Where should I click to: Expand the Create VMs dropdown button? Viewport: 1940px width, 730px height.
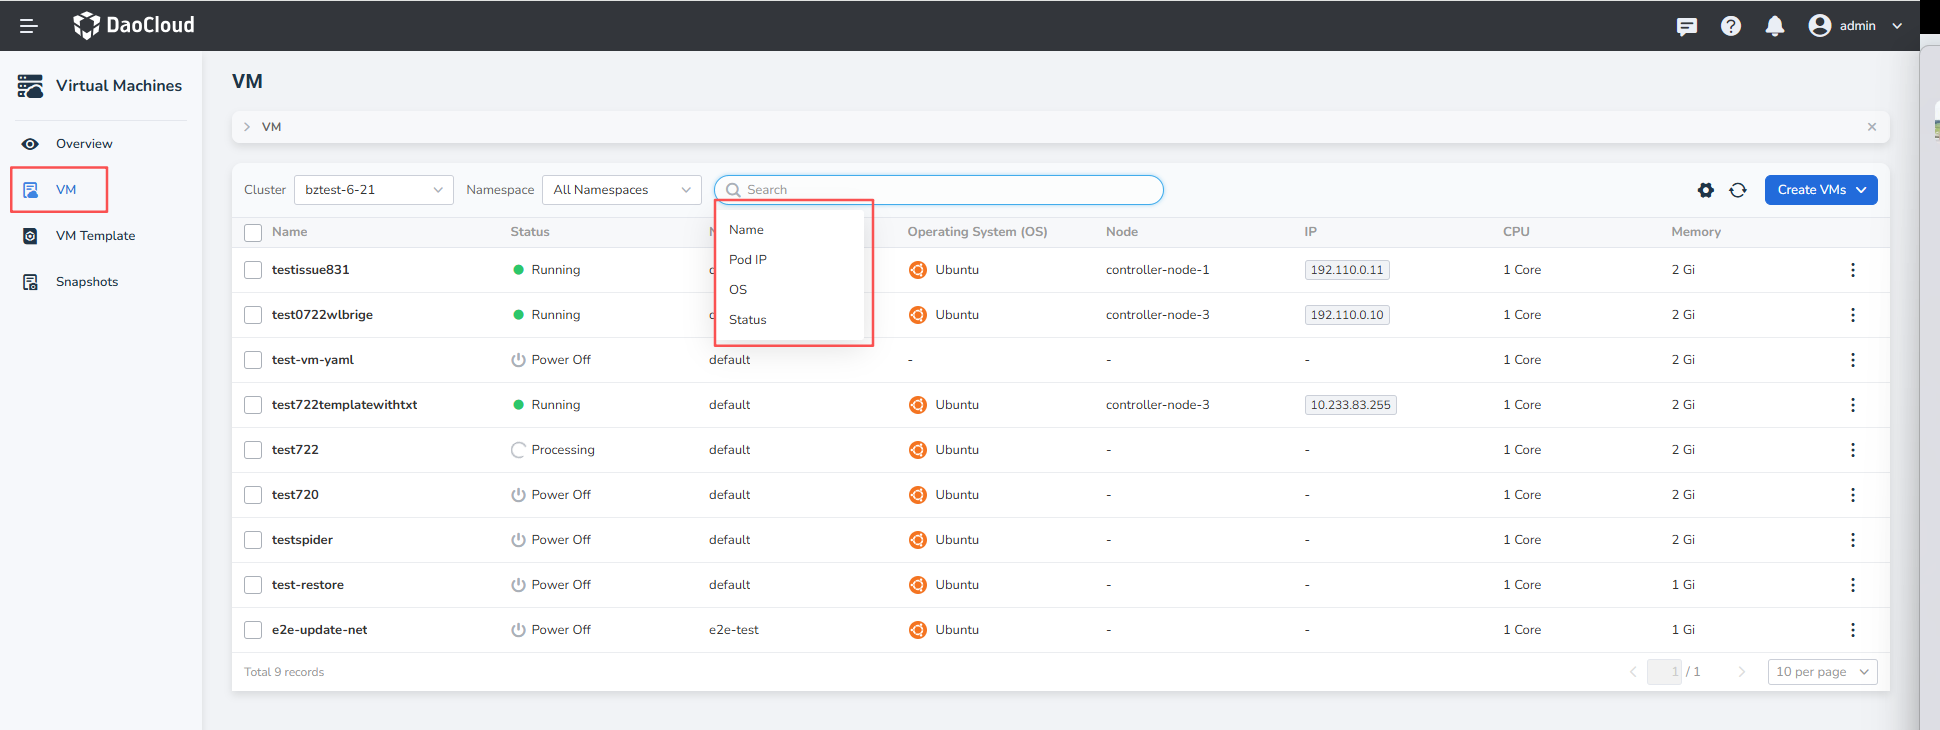coord(1821,190)
